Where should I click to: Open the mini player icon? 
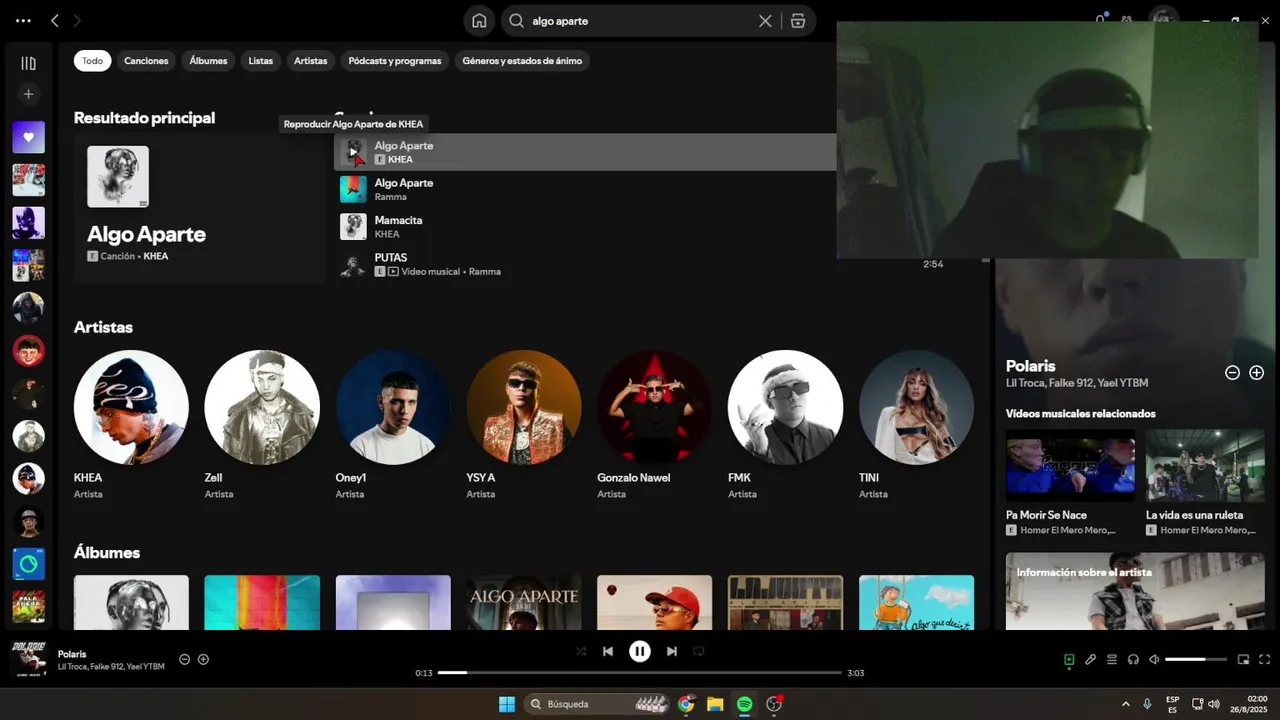pos(1243,659)
